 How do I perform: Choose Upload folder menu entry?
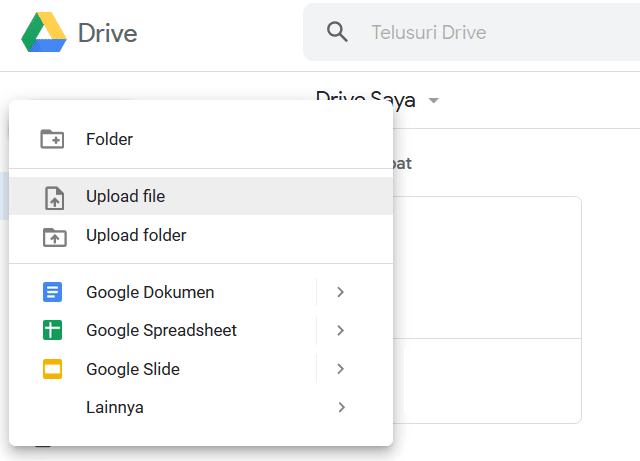point(136,236)
